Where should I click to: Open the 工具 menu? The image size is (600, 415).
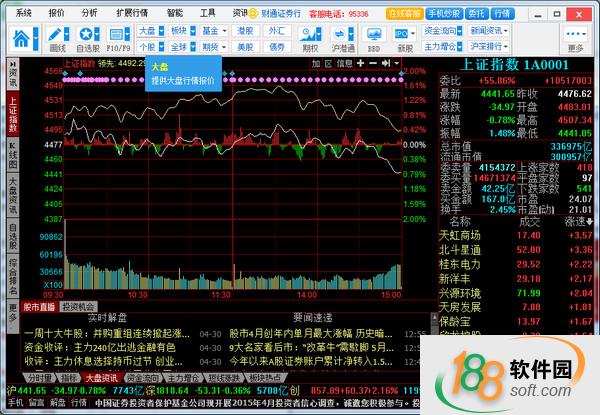click(x=208, y=13)
